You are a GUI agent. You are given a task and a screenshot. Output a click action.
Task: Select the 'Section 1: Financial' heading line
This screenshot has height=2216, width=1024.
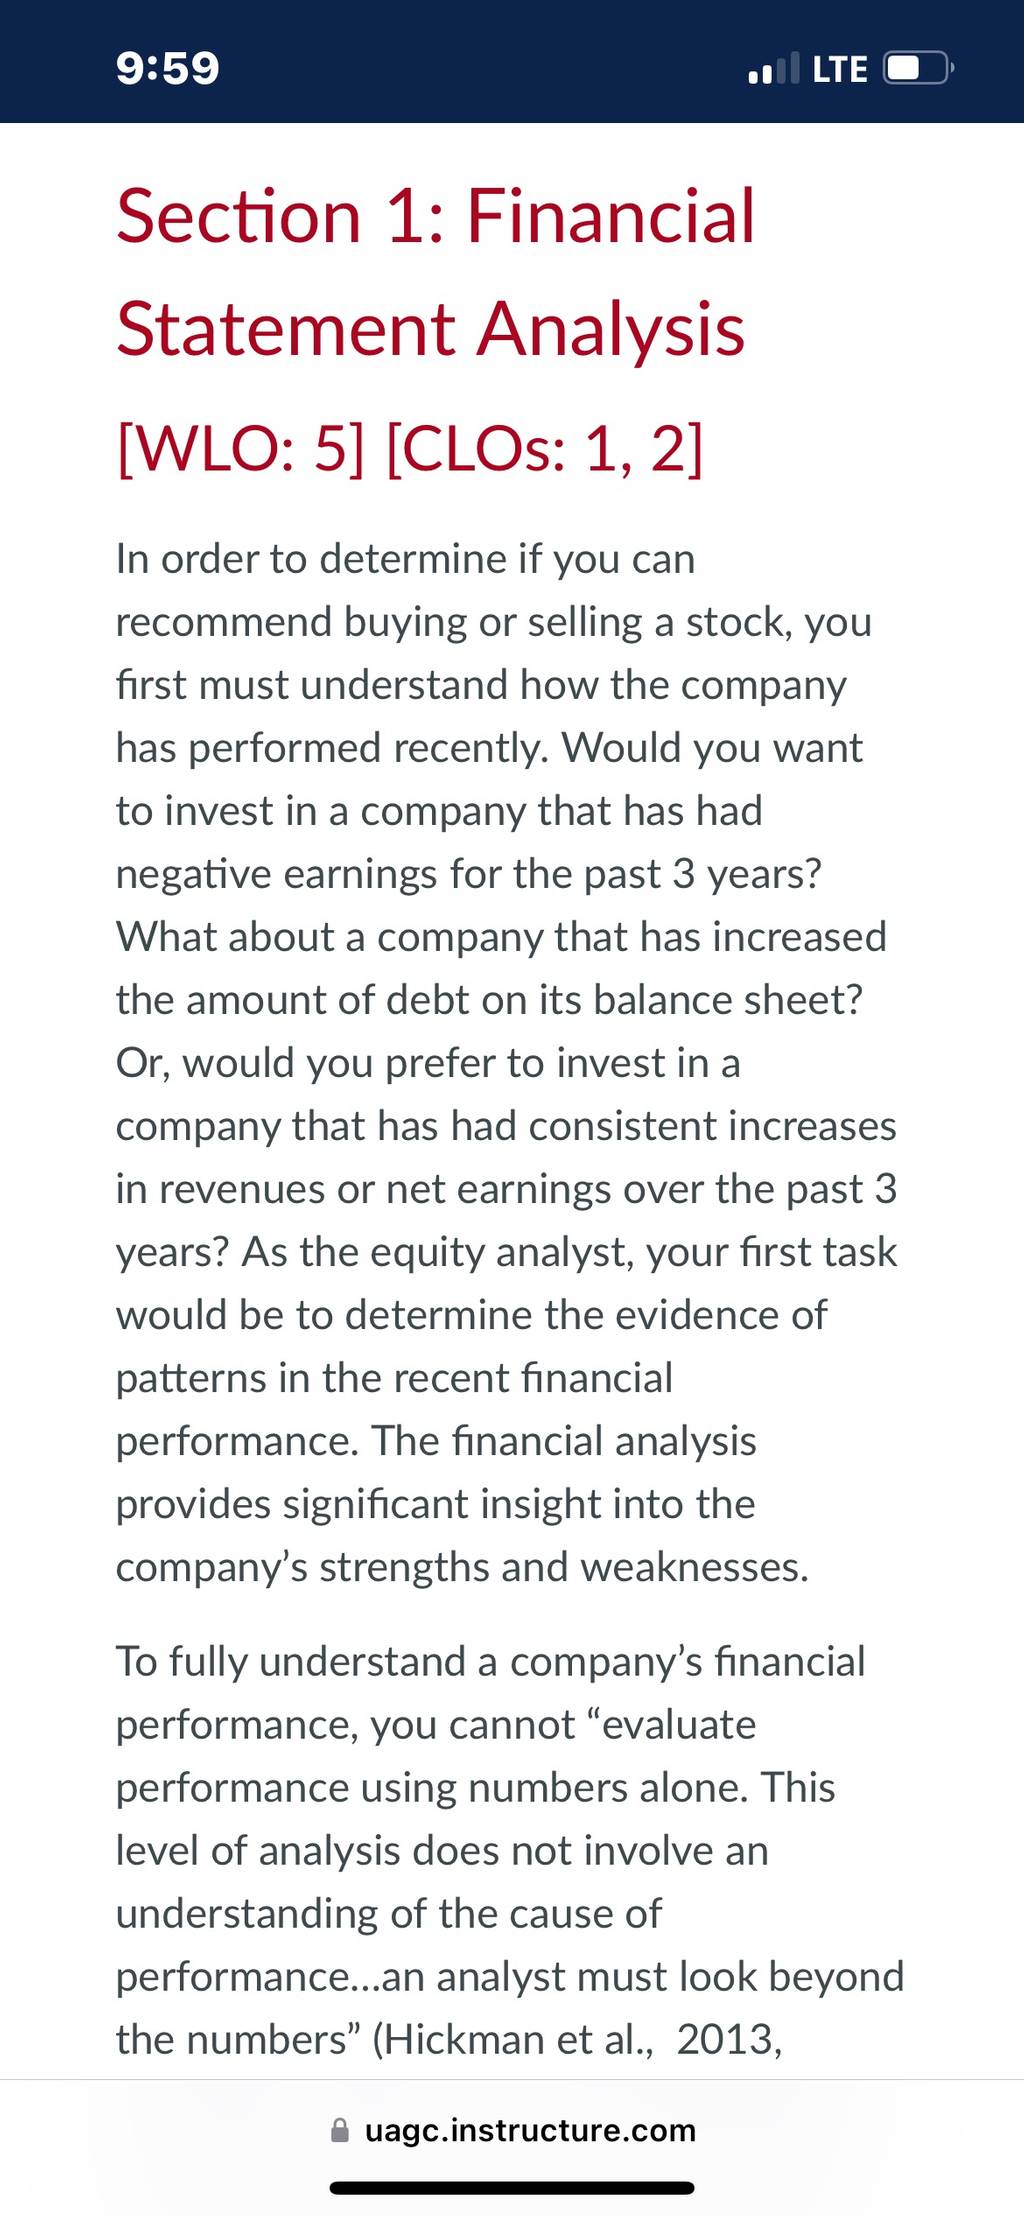click(x=435, y=216)
